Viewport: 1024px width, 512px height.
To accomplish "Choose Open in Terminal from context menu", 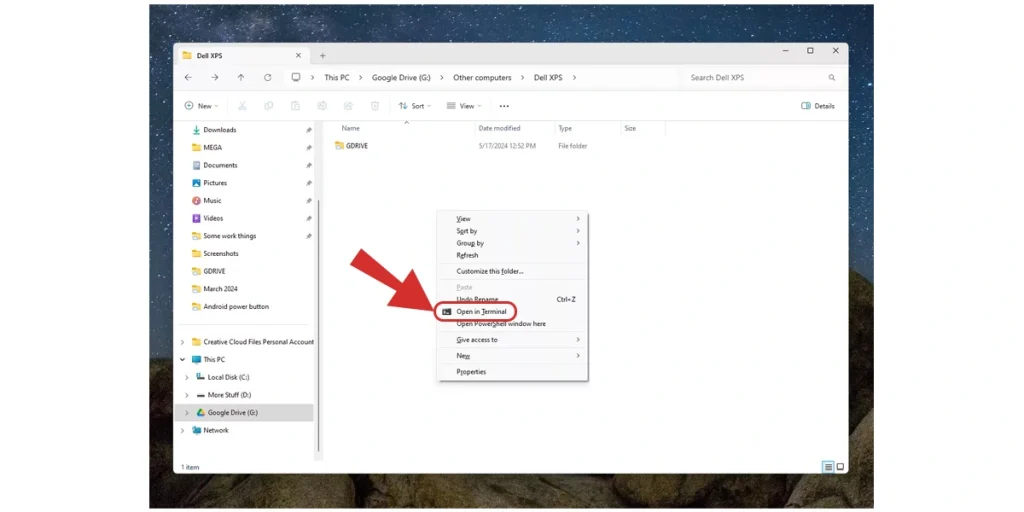I will [x=481, y=312].
